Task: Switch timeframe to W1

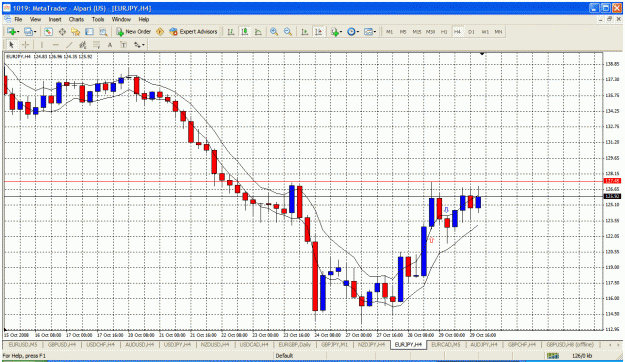Action: (x=485, y=31)
